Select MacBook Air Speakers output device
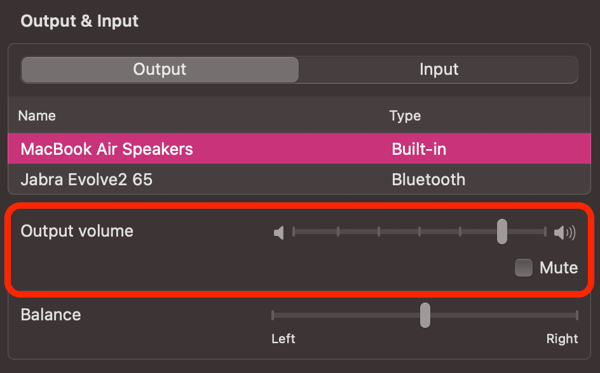Screen dimensions: 600x373 click(299, 149)
